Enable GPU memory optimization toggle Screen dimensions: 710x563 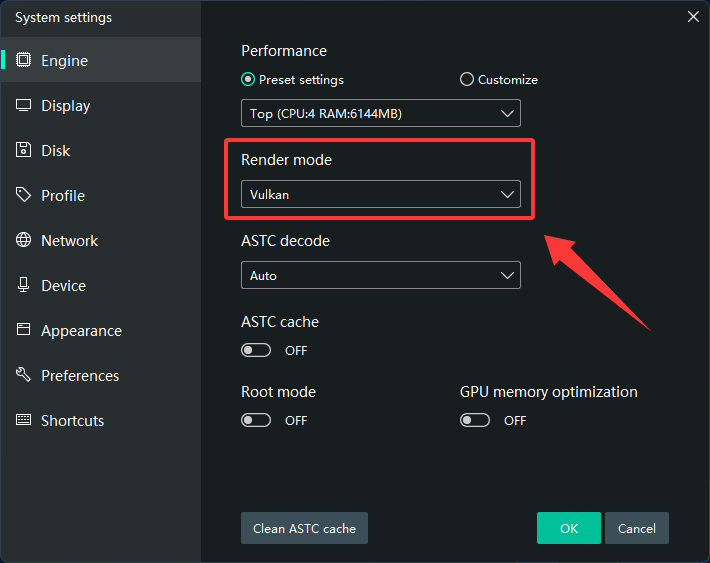(x=475, y=421)
